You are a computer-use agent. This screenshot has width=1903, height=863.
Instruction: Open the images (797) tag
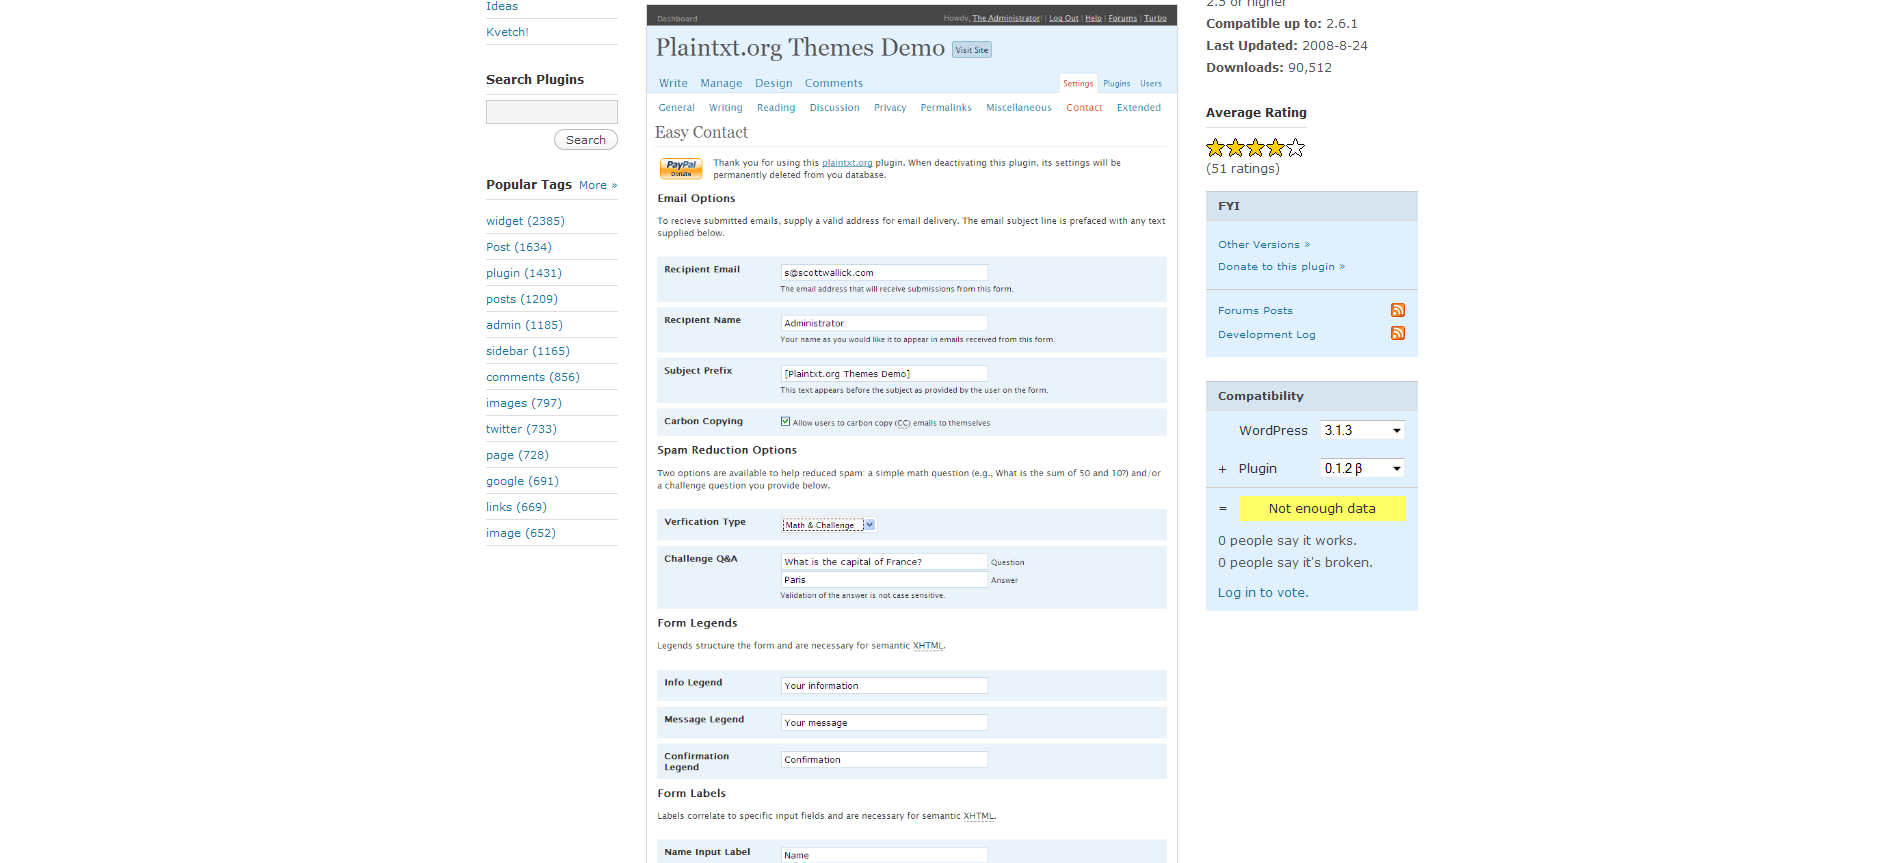tap(524, 403)
